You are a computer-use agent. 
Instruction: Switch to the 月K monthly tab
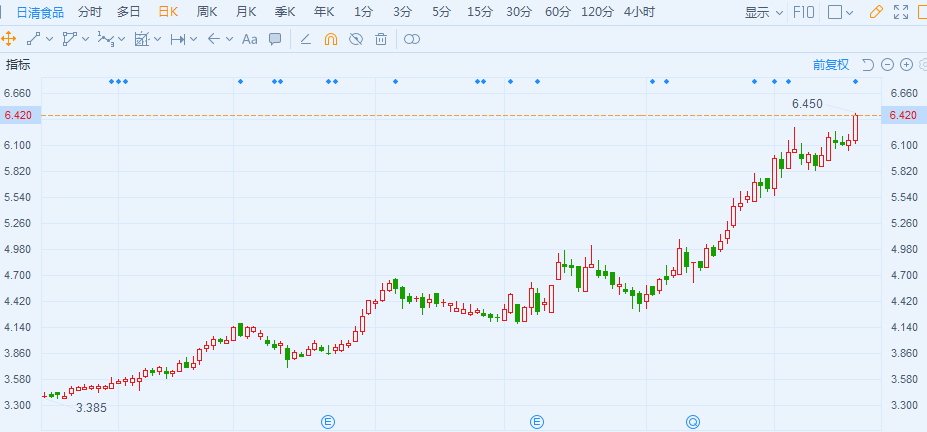(246, 12)
